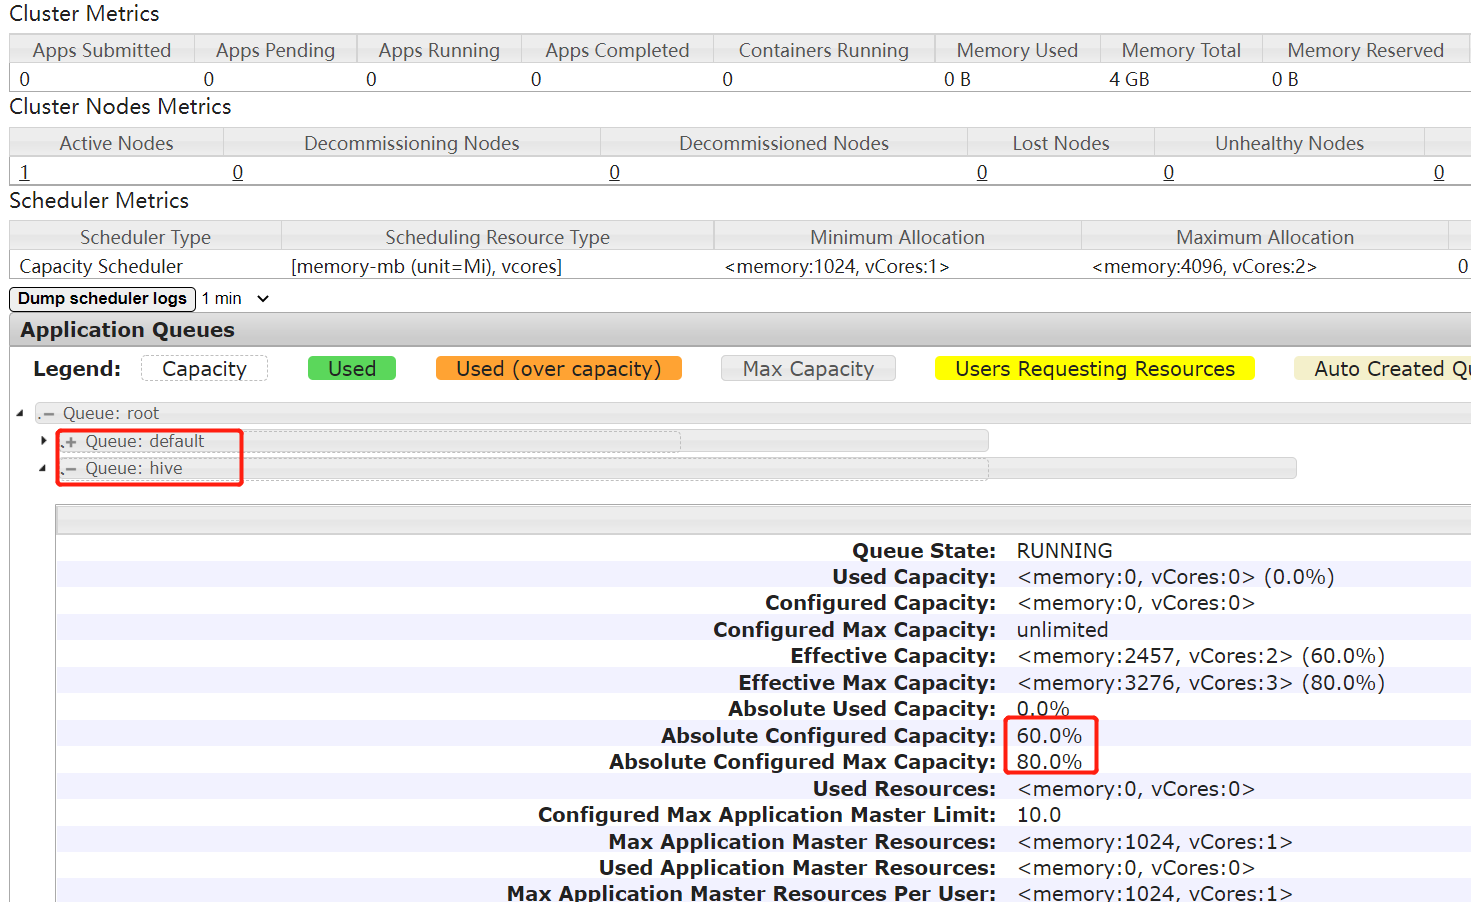
Task: Click the Memory Reserved column header
Action: [1366, 50]
